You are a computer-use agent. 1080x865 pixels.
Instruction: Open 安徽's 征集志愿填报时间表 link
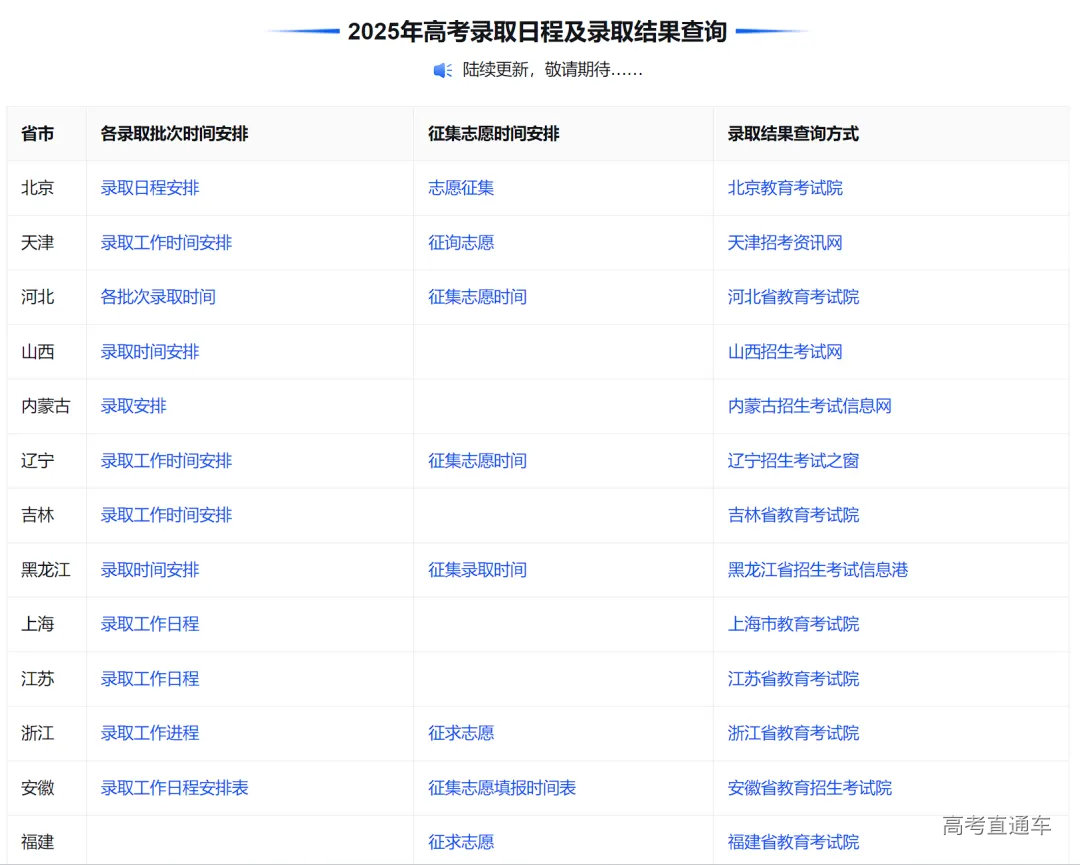pyautogui.click(x=502, y=787)
